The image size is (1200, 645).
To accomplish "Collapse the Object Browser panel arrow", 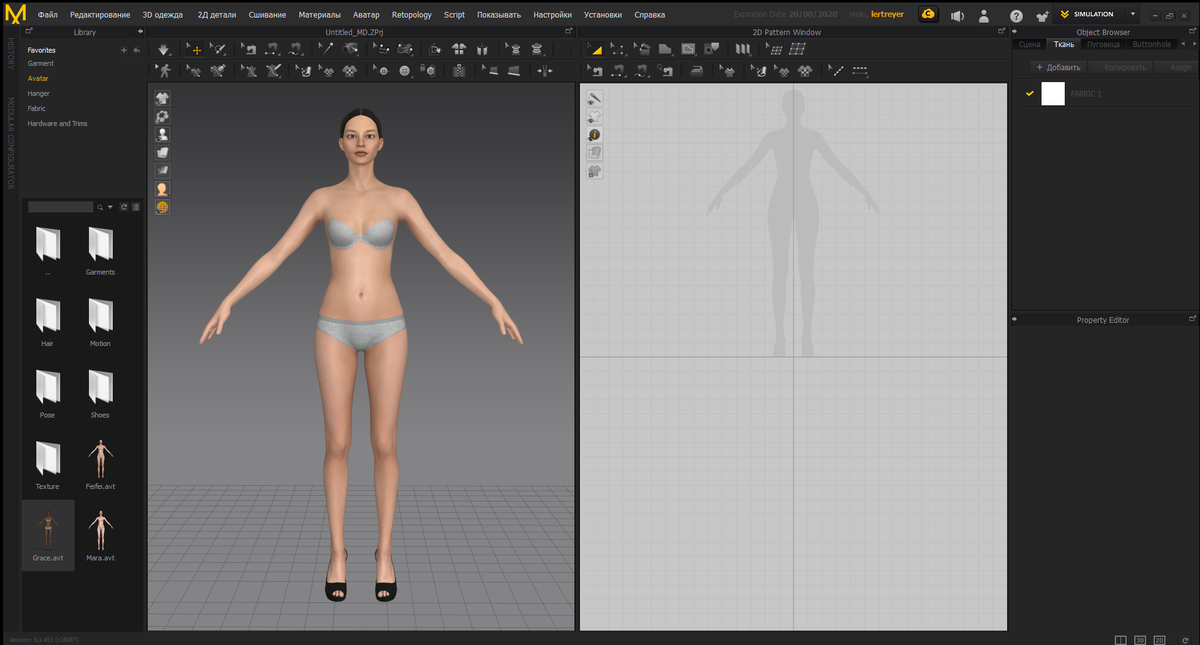I will (x=1016, y=32).
